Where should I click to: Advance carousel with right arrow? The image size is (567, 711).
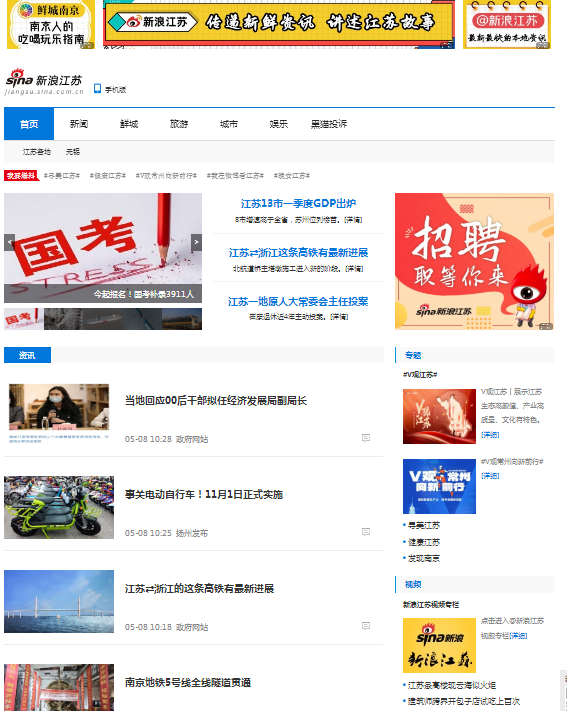coord(196,242)
